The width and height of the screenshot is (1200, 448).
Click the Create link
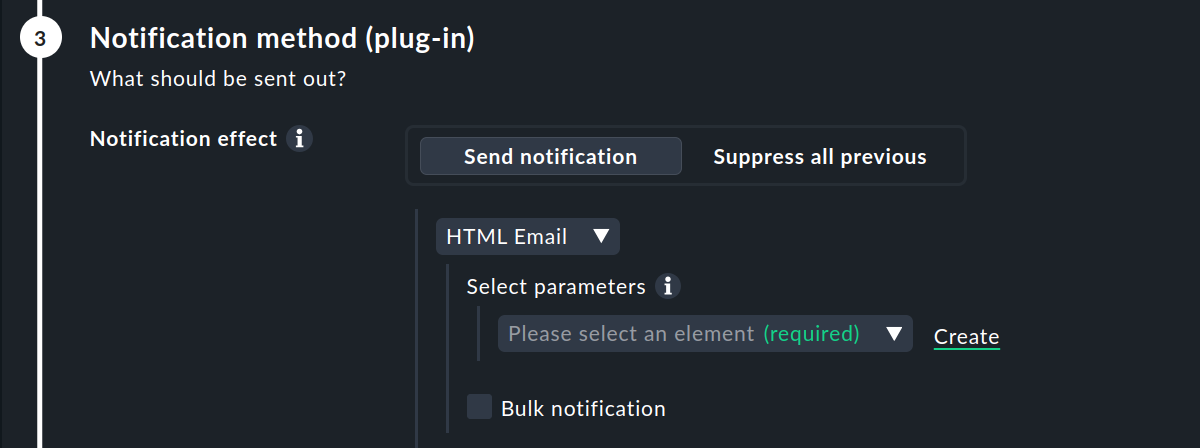(966, 337)
